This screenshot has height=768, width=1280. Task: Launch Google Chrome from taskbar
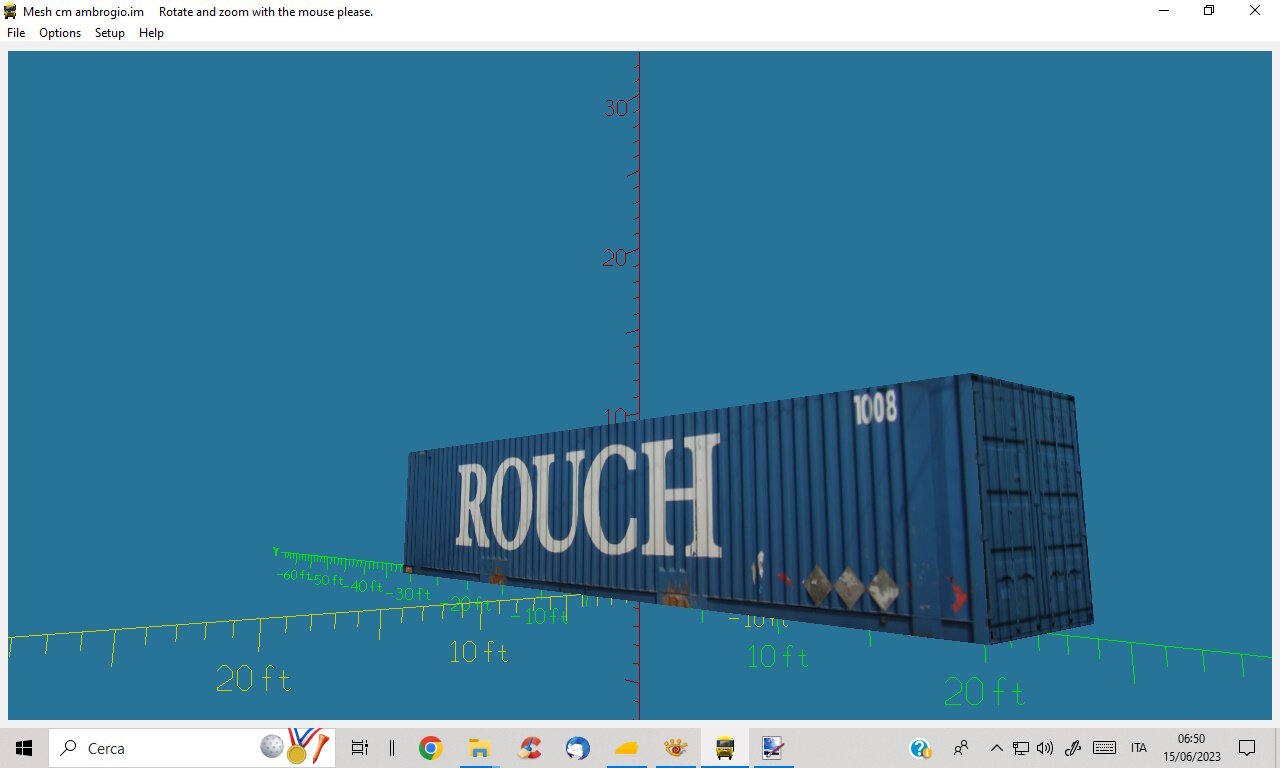[431, 748]
